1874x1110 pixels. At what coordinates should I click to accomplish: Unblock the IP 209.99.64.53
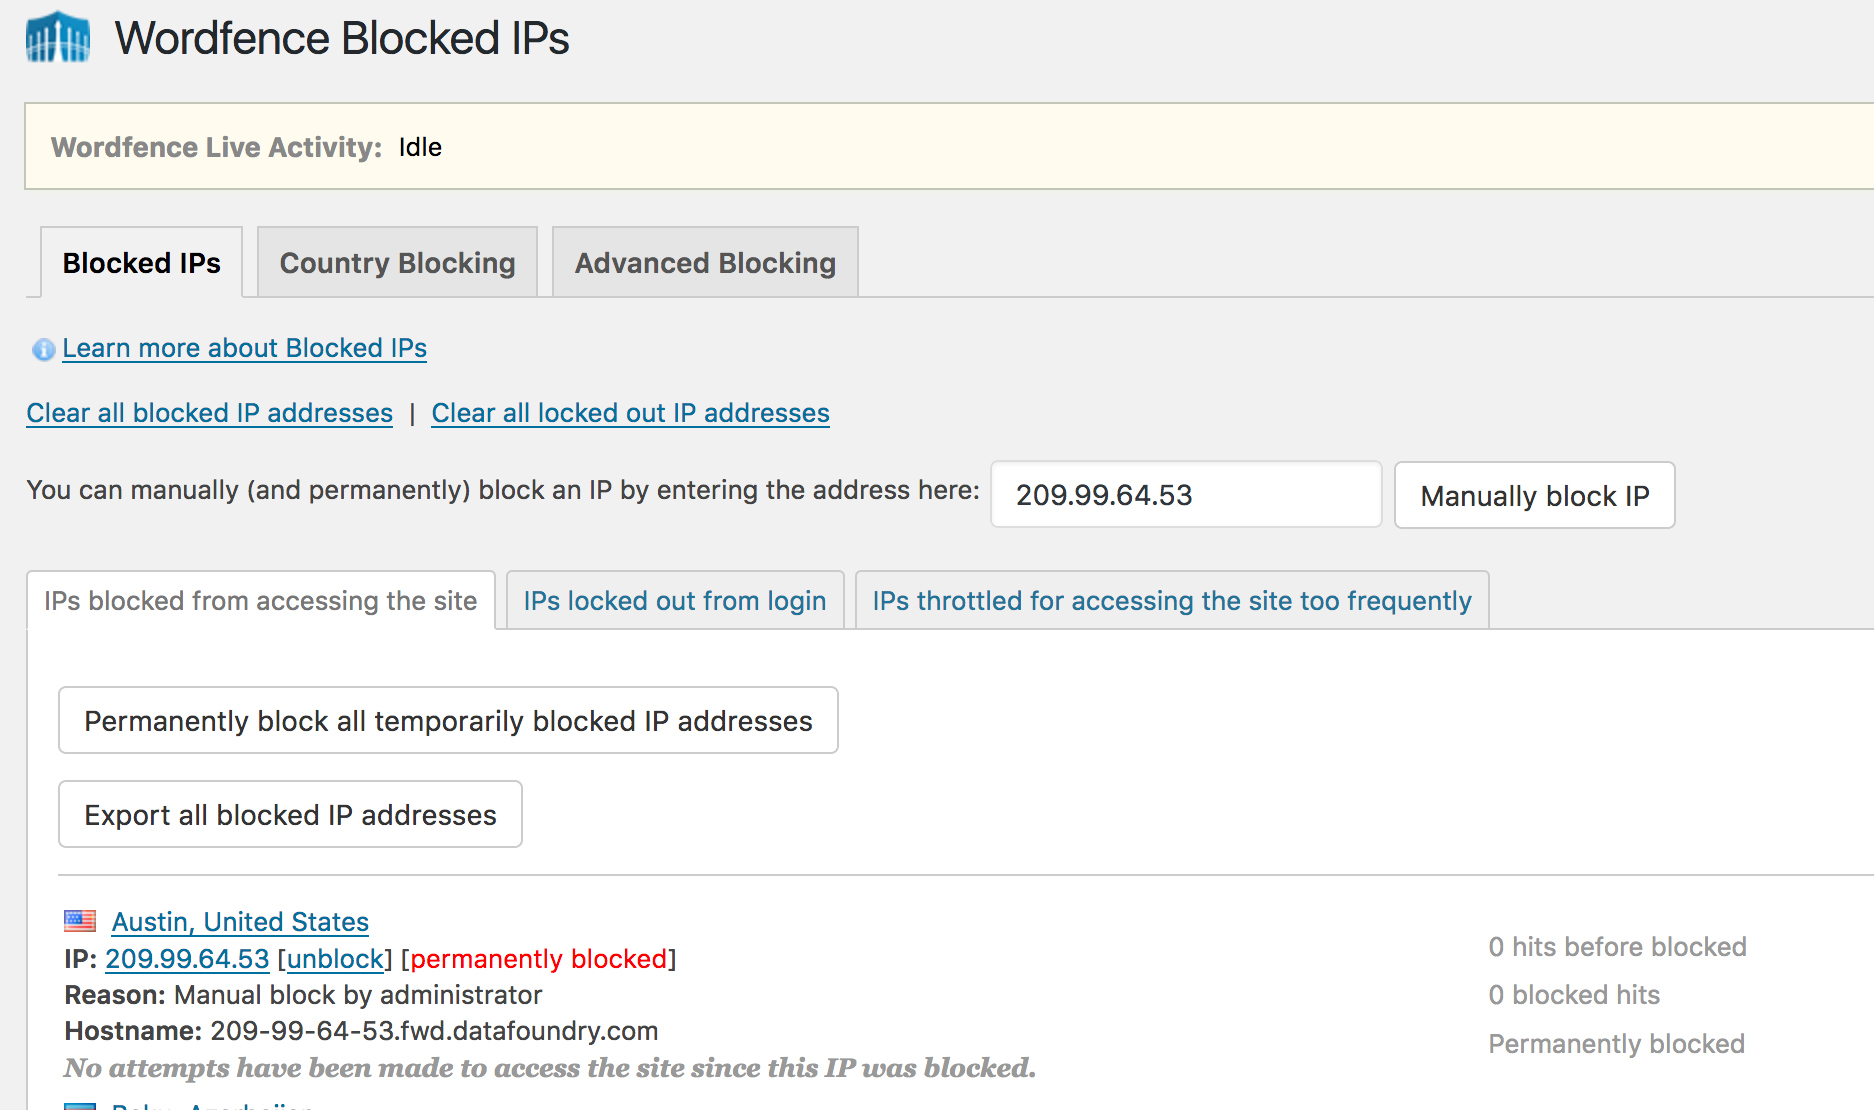(x=335, y=959)
